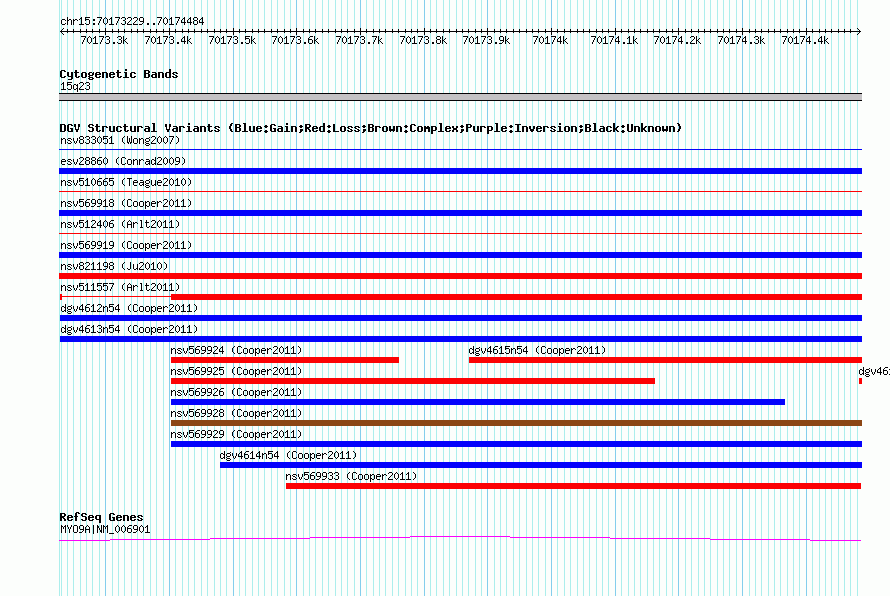Open variant dgv4613n54 (Cooper2011) label
Screen dimensions: 890x596
pyautogui.click(x=129, y=329)
